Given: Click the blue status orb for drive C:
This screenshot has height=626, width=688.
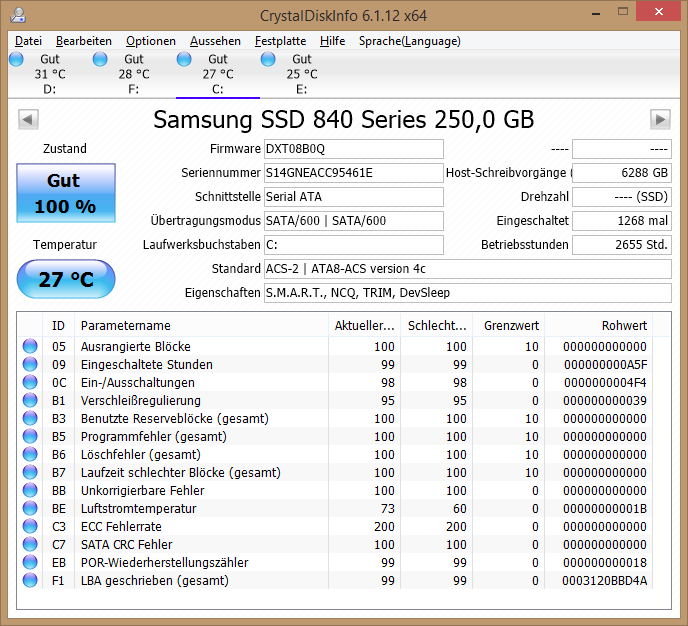Looking at the screenshot, I should (x=184, y=59).
